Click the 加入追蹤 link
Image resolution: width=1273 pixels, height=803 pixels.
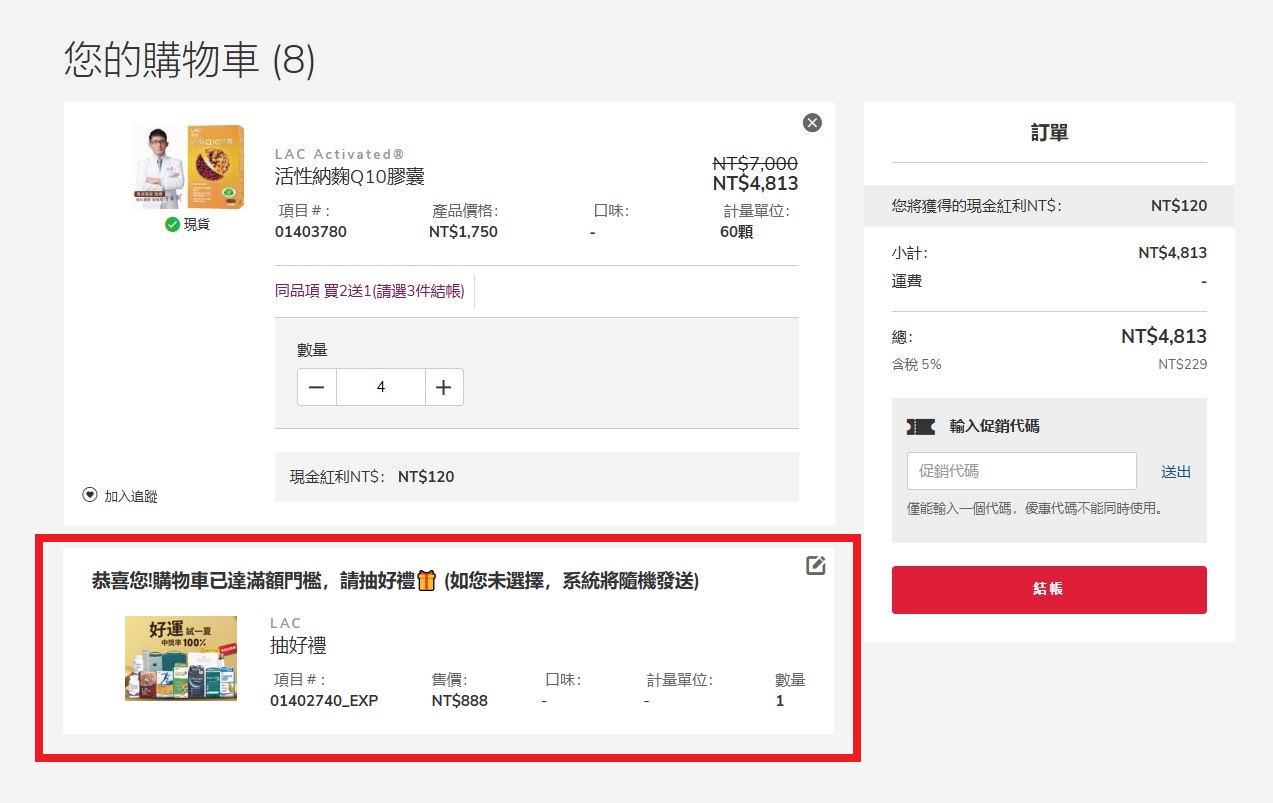tap(131, 496)
